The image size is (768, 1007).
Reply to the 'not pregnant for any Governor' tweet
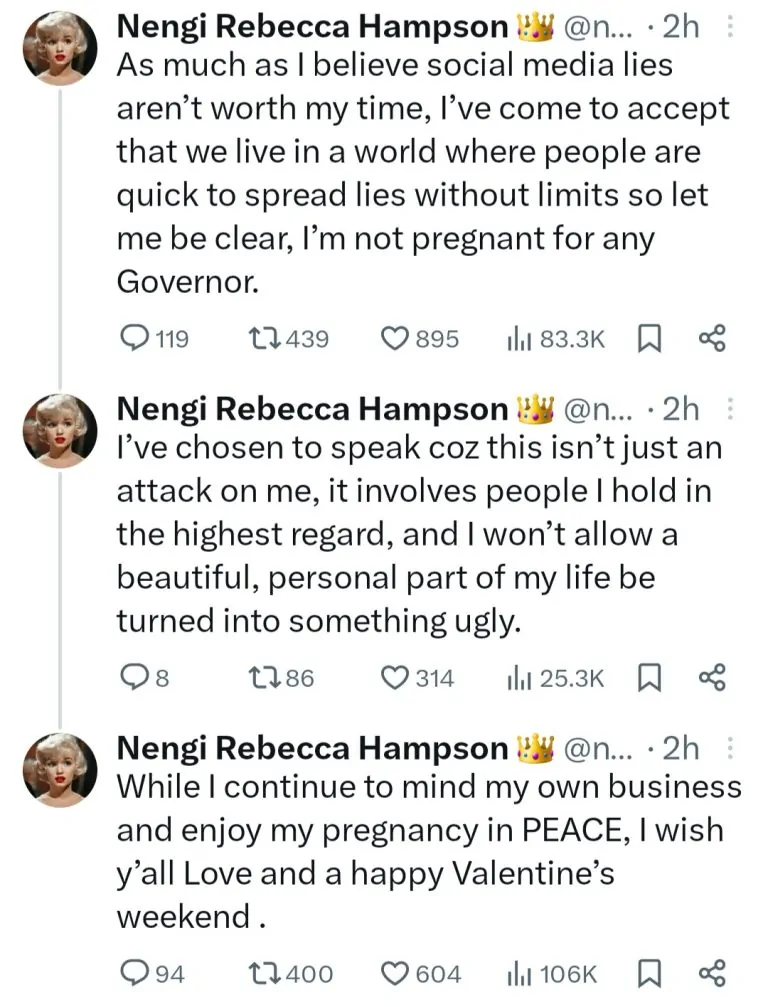133,340
